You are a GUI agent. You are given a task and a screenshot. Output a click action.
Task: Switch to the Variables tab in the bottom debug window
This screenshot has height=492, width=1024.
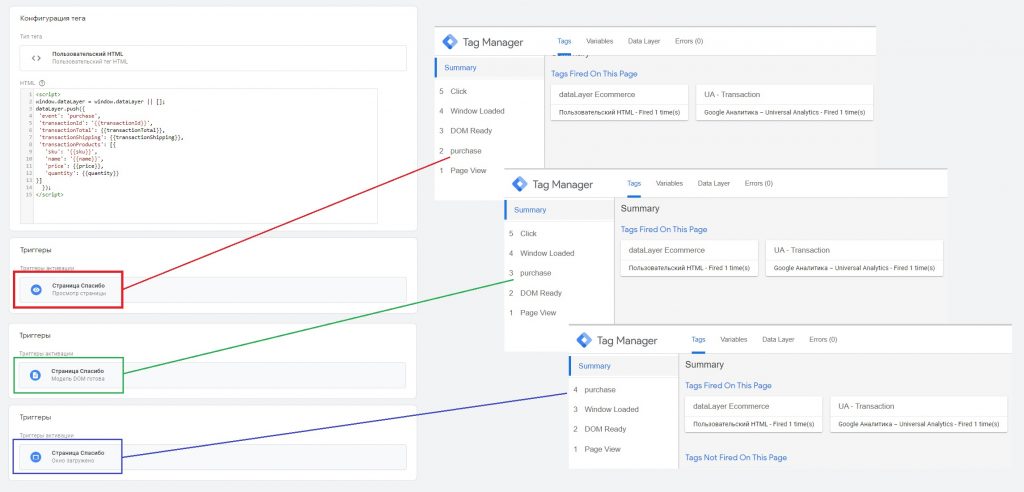[x=733, y=339]
